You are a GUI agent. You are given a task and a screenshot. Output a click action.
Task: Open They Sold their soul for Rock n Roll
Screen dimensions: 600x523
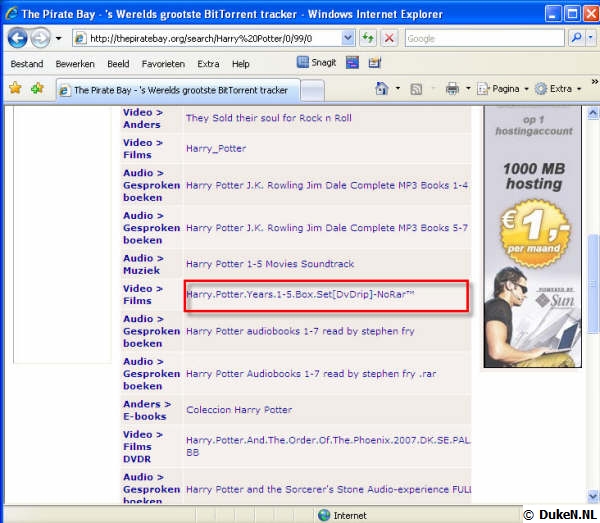pyautogui.click(x=269, y=118)
